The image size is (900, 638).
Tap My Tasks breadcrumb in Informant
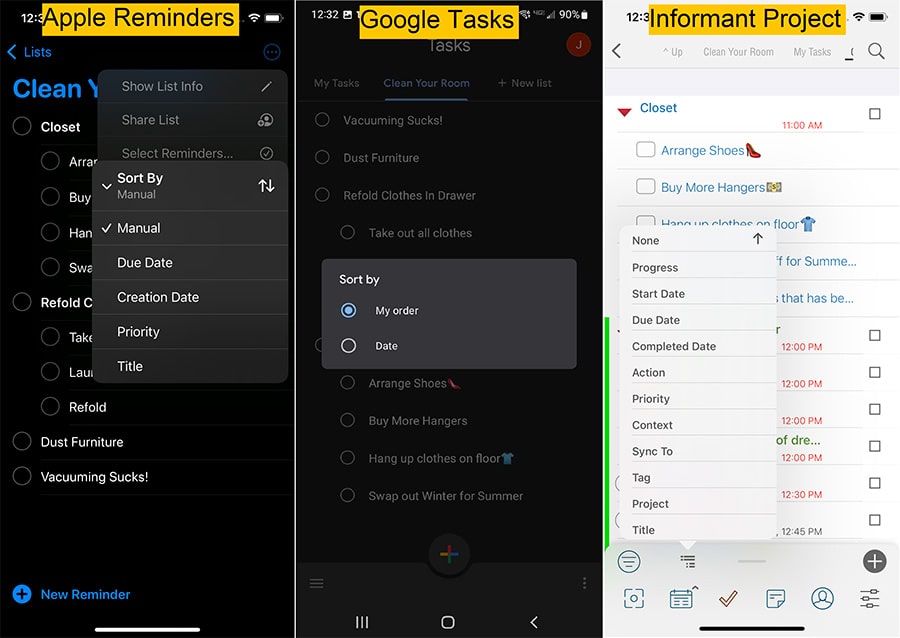(x=812, y=52)
